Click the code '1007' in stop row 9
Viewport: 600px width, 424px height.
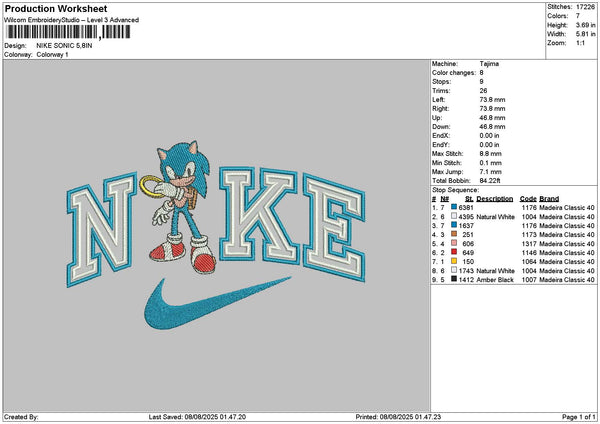point(530,280)
